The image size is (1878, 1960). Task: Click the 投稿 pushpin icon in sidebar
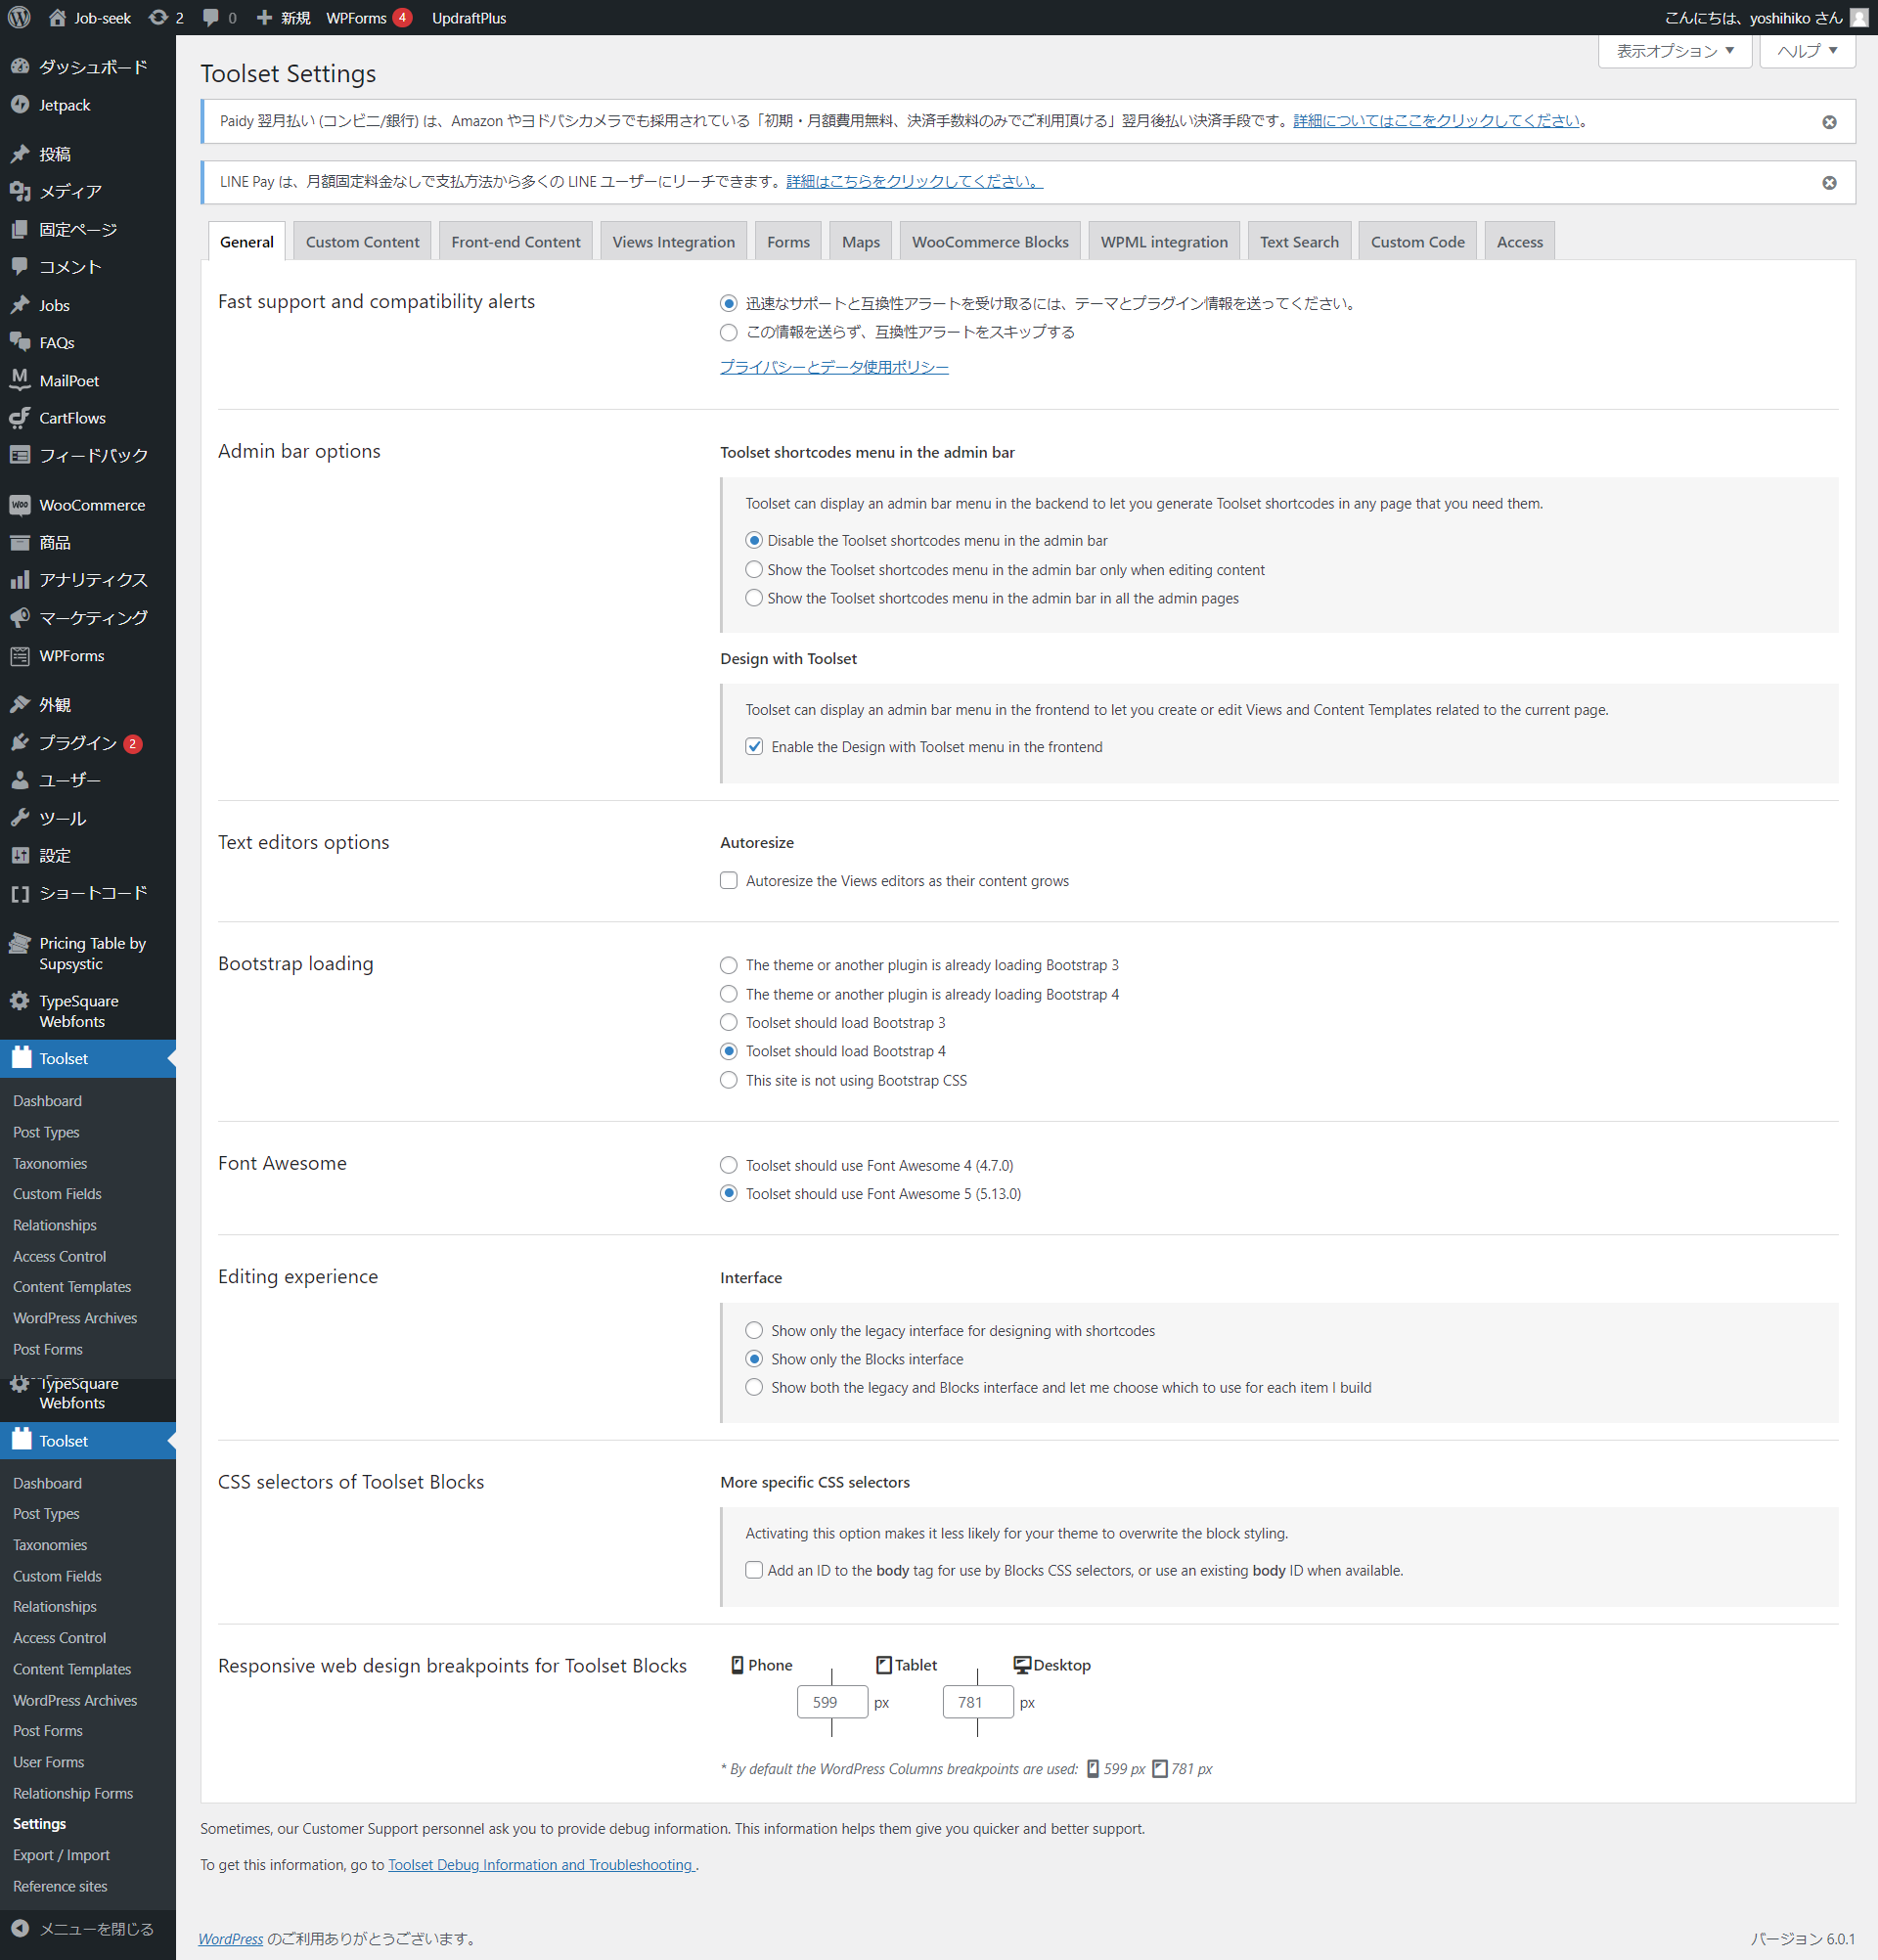(20, 154)
